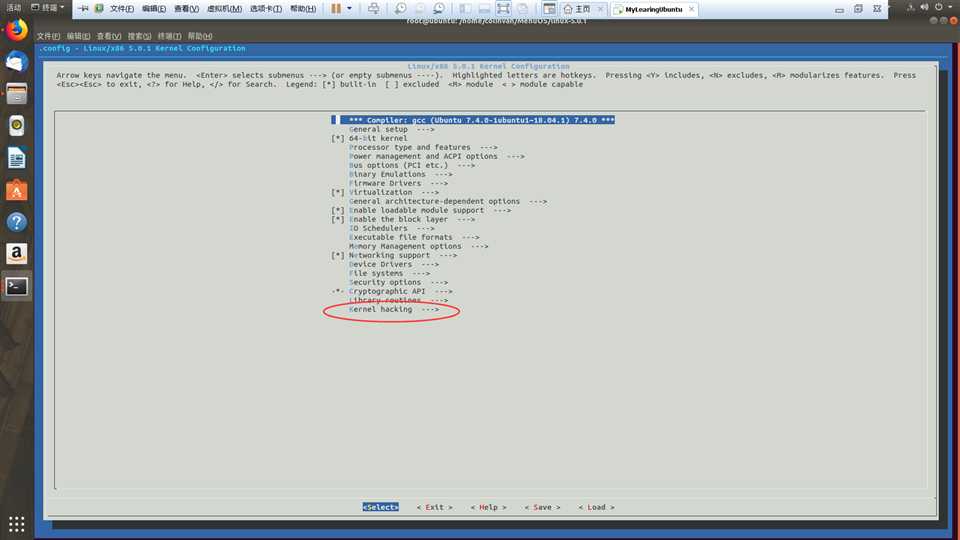Open Firefox from the Ubuntu dock

[x=17, y=30]
